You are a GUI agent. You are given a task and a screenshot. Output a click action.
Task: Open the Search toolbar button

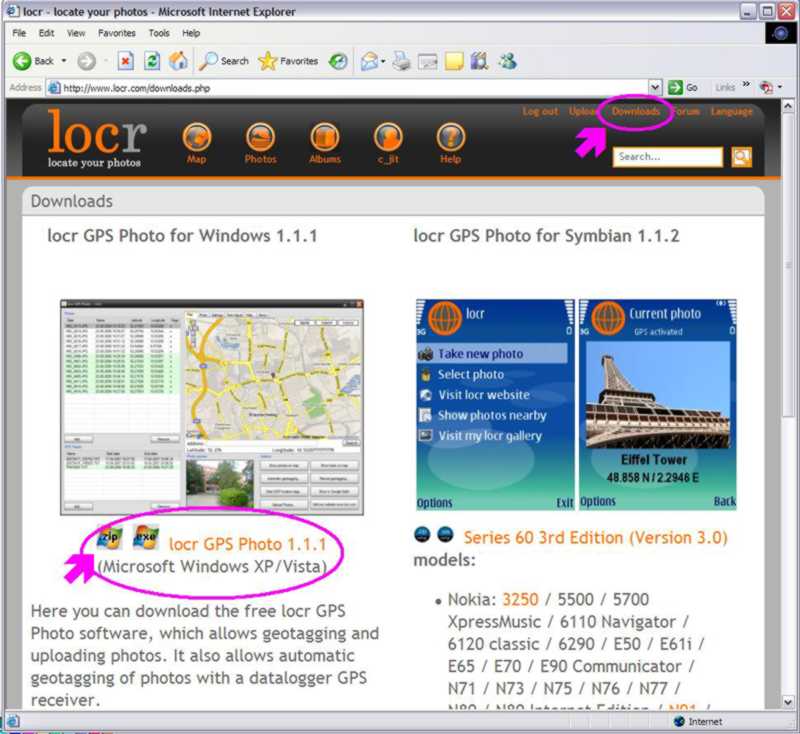223,61
